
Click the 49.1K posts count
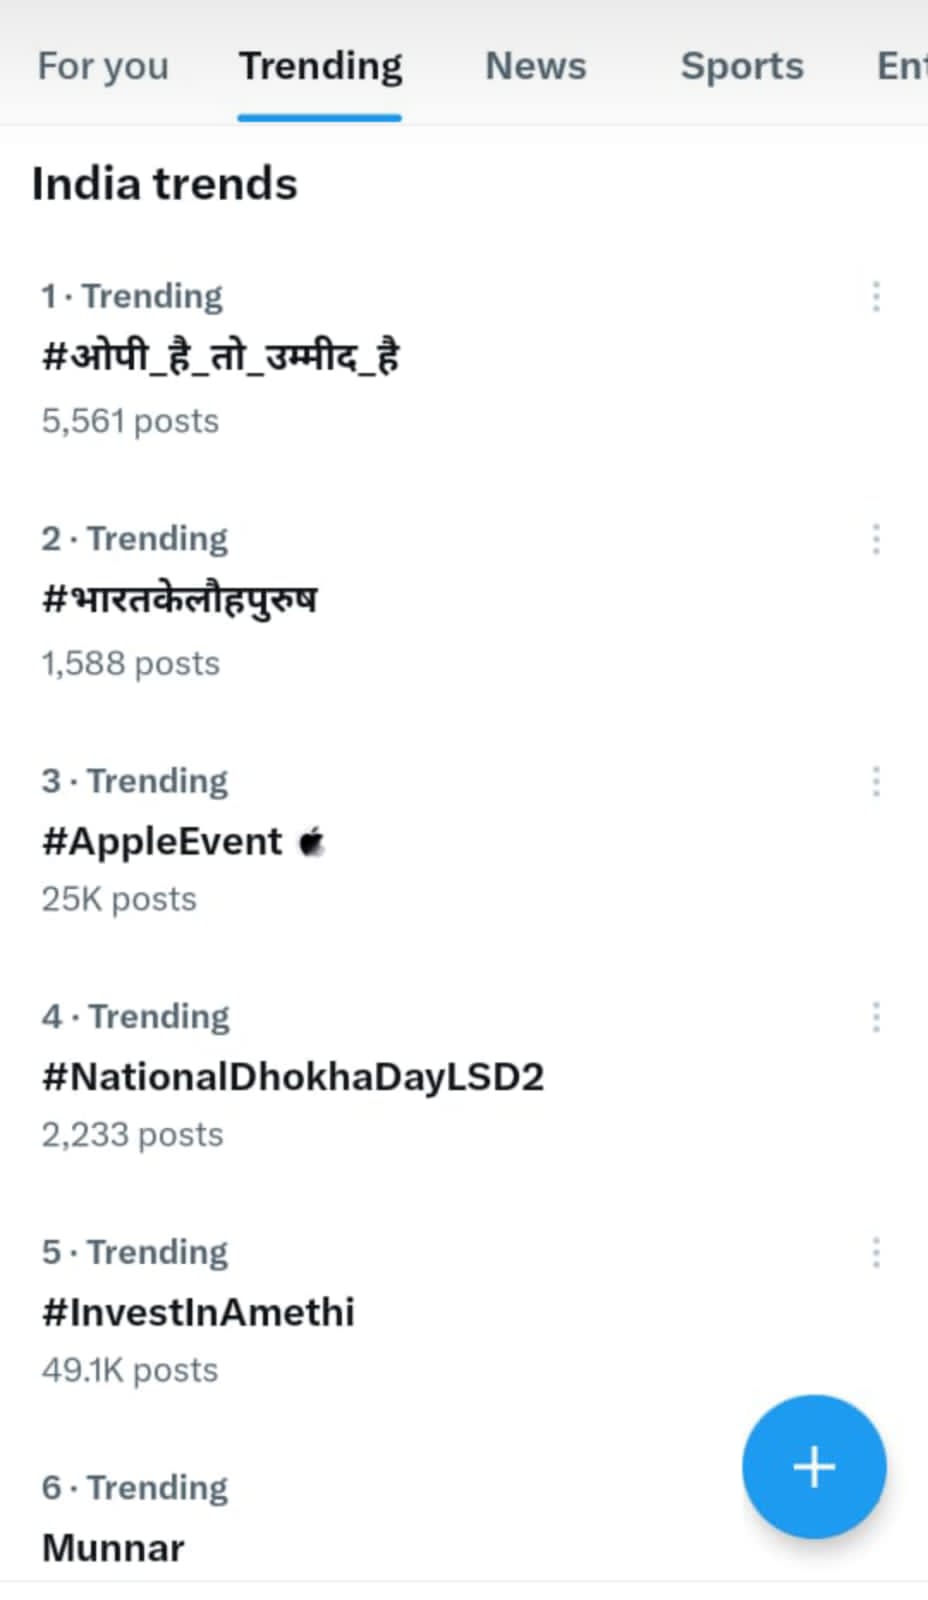click(130, 1370)
